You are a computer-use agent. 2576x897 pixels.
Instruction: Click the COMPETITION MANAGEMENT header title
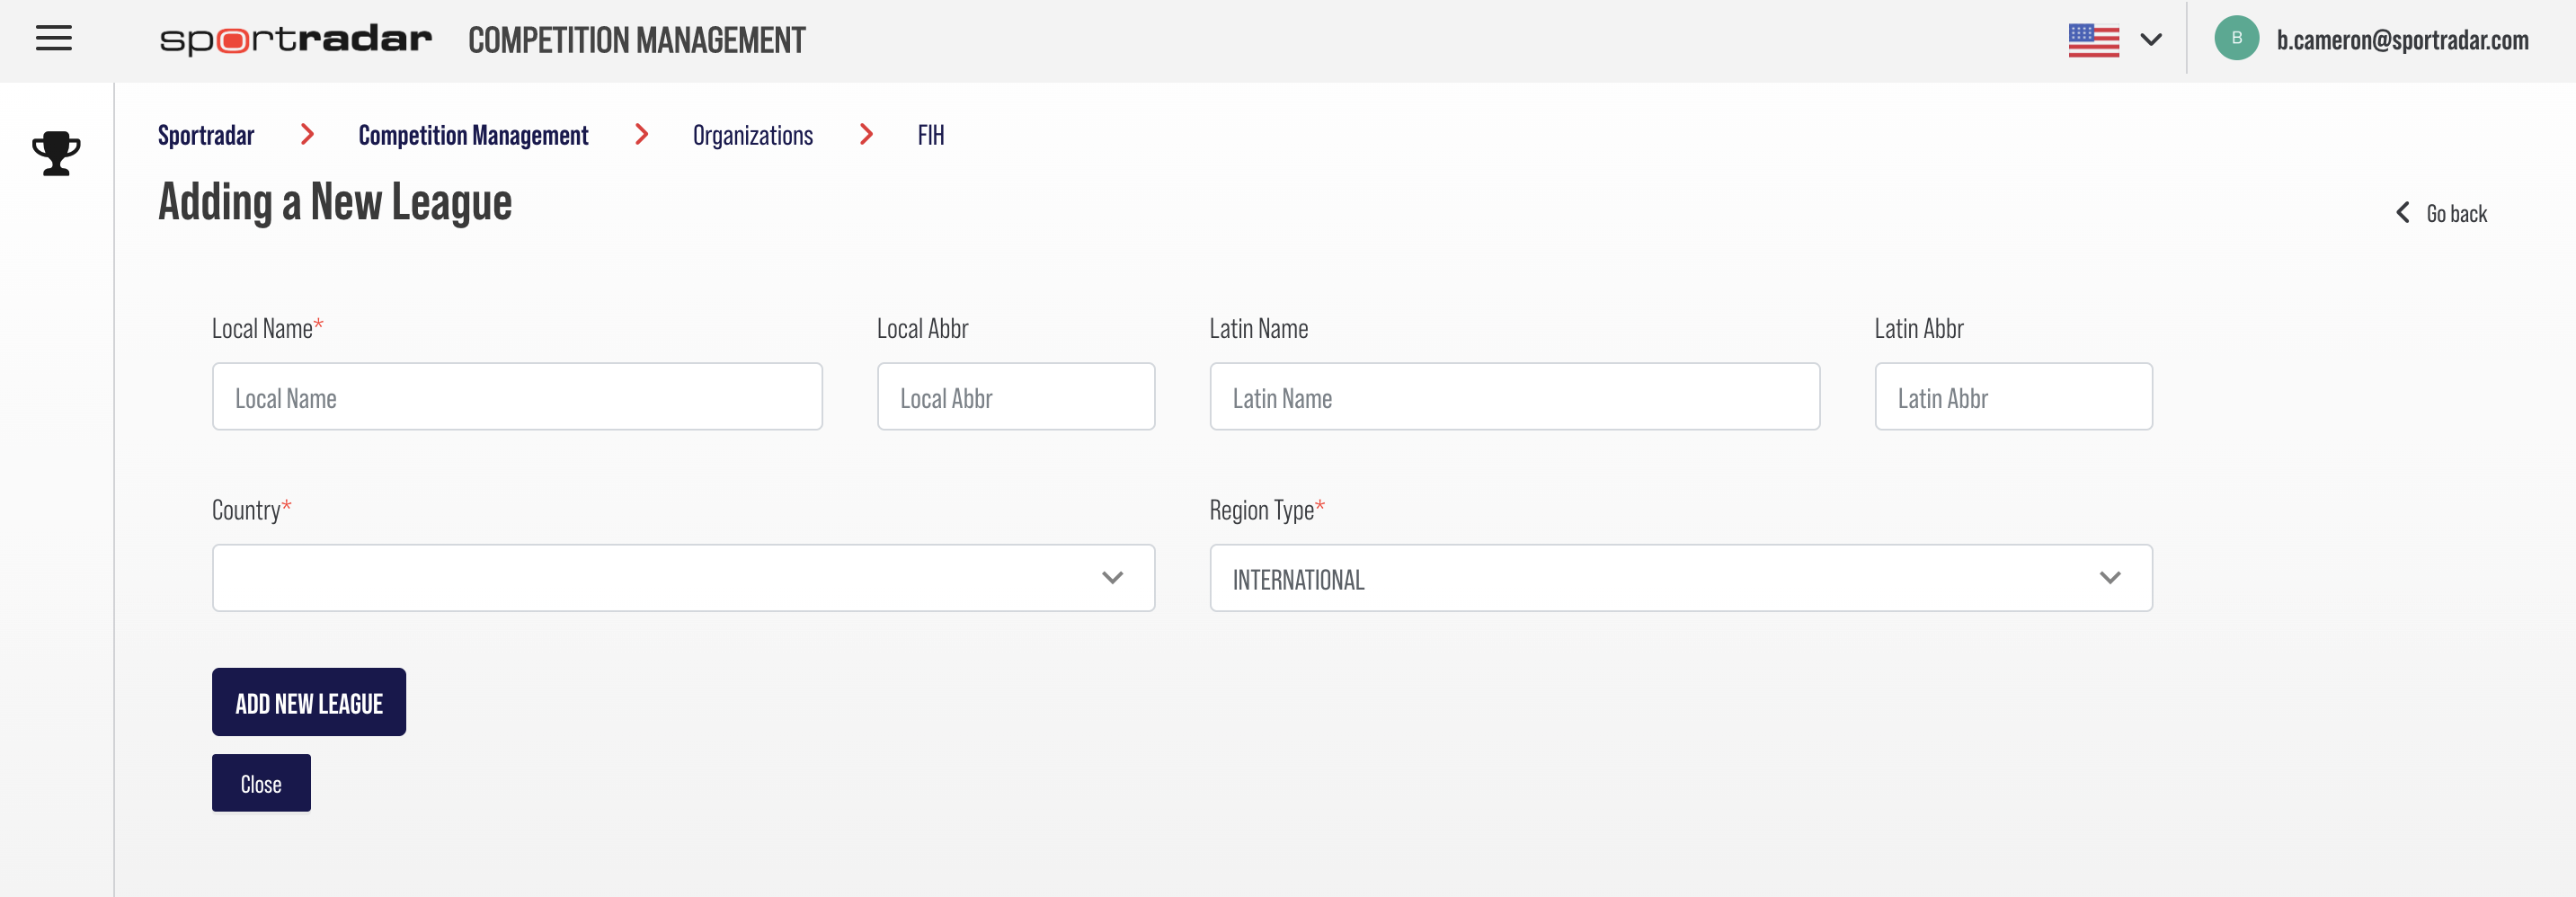[x=637, y=40]
